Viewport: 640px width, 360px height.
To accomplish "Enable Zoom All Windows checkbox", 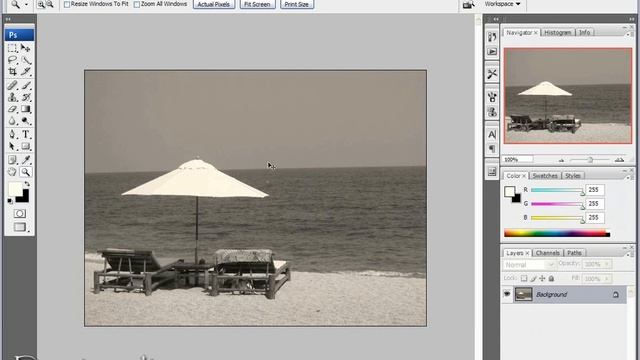I will (x=137, y=4).
